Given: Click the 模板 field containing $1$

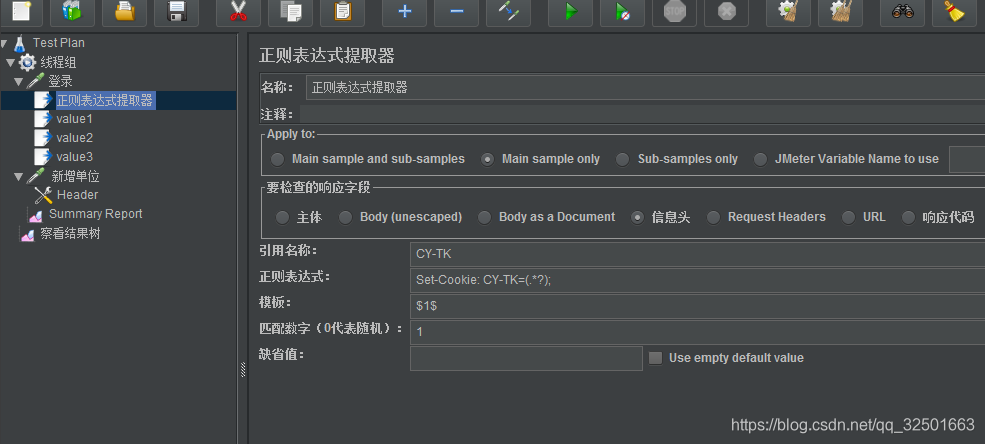Looking at the screenshot, I should click(x=697, y=306).
